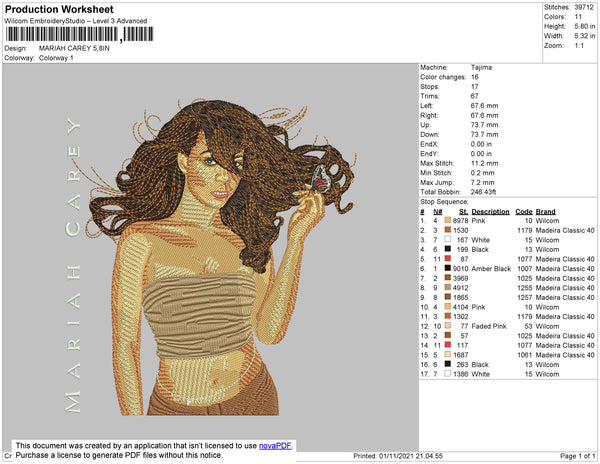Click the tan swatch in stop 8 row
The image size is (600, 464).
(448, 287)
